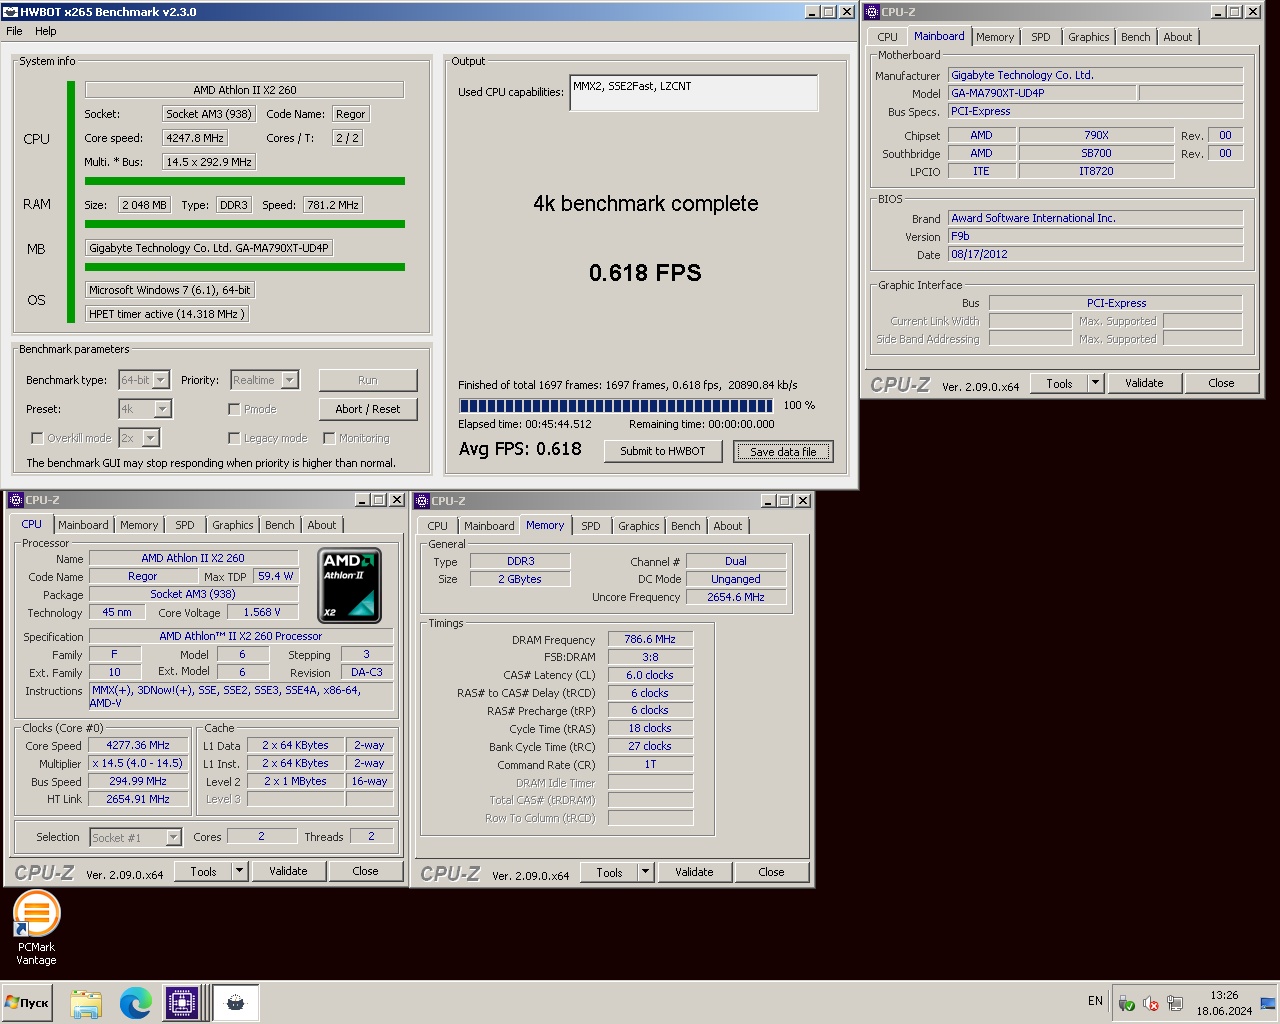Launch Microsoft Edge from the taskbar
Screen dimensions: 1280x1024
click(136, 1003)
